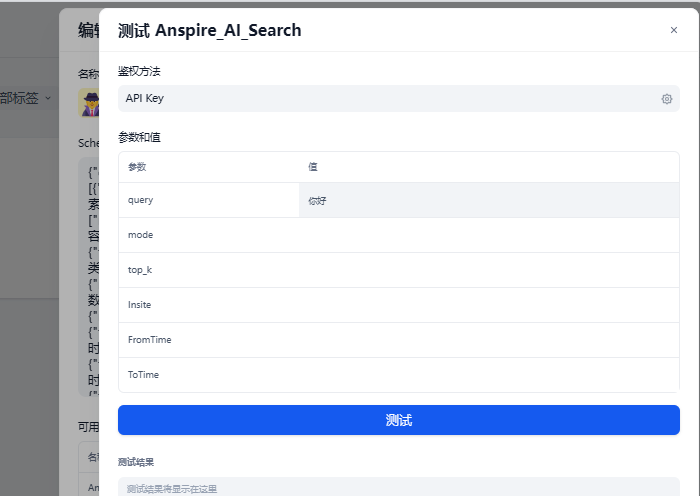Viewport: 700px width, 496px height.
Task: Click the 值 column header
Action: tap(312, 167)
